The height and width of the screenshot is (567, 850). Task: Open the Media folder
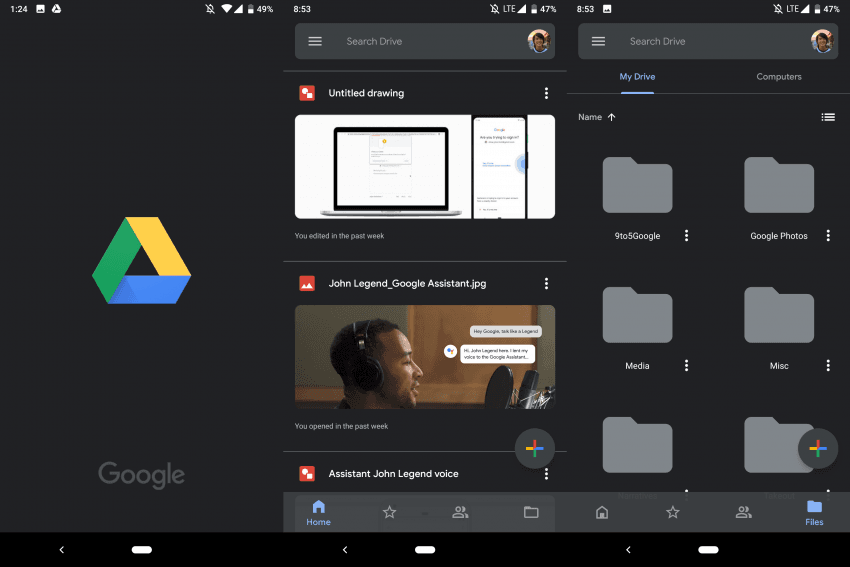coord(637,315)
